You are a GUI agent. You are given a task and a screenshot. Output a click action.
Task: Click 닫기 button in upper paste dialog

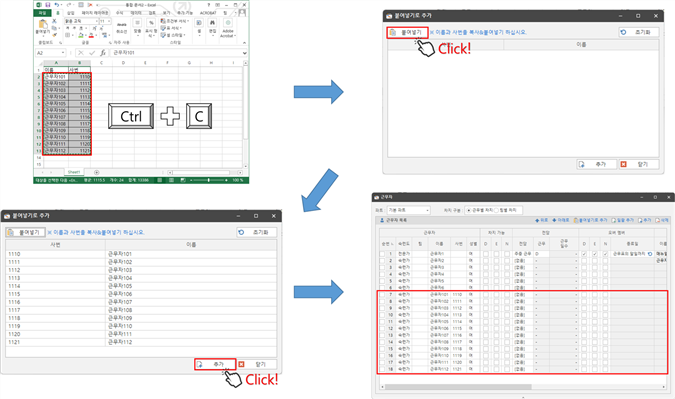pos(639,164)
